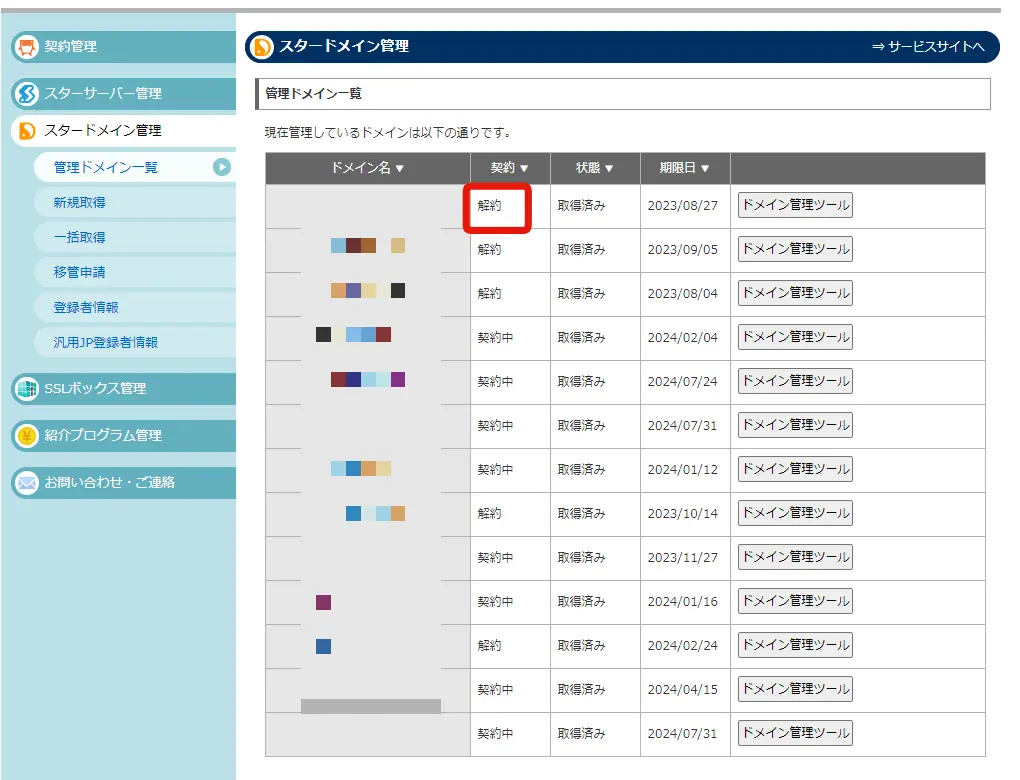Click the 契約管理 sidebar icon

pos(27,47)
